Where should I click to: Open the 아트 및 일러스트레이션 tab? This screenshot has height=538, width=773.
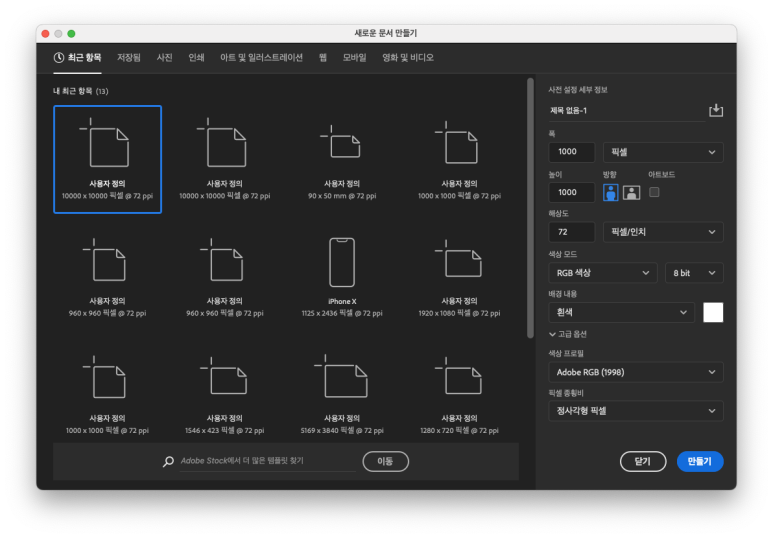261,58
